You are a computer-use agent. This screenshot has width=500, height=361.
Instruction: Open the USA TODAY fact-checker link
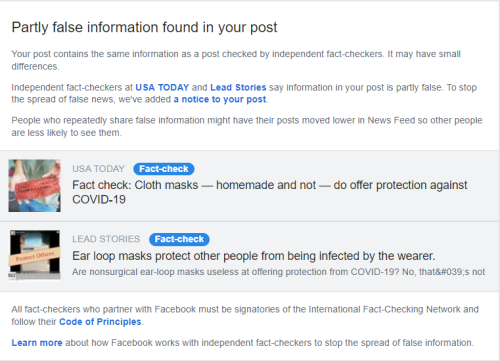tap(162, 87)
